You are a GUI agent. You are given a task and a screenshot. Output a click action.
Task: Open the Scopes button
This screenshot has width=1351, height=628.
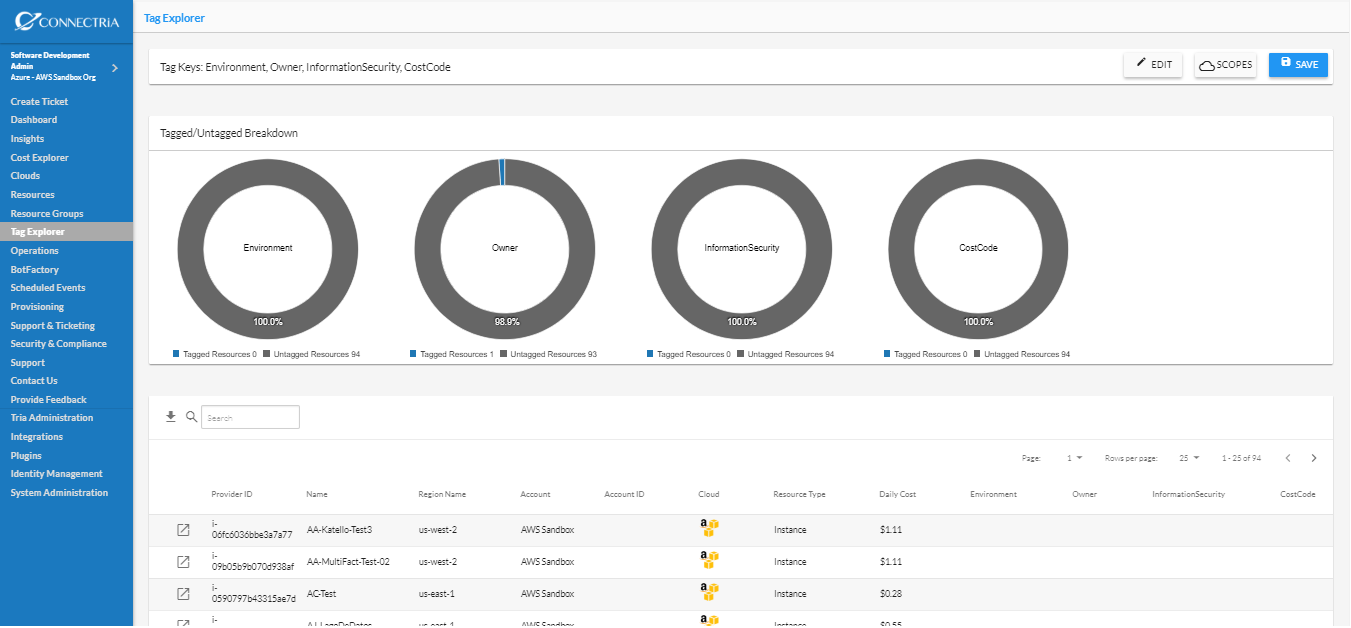click(x=1225, y=65)
